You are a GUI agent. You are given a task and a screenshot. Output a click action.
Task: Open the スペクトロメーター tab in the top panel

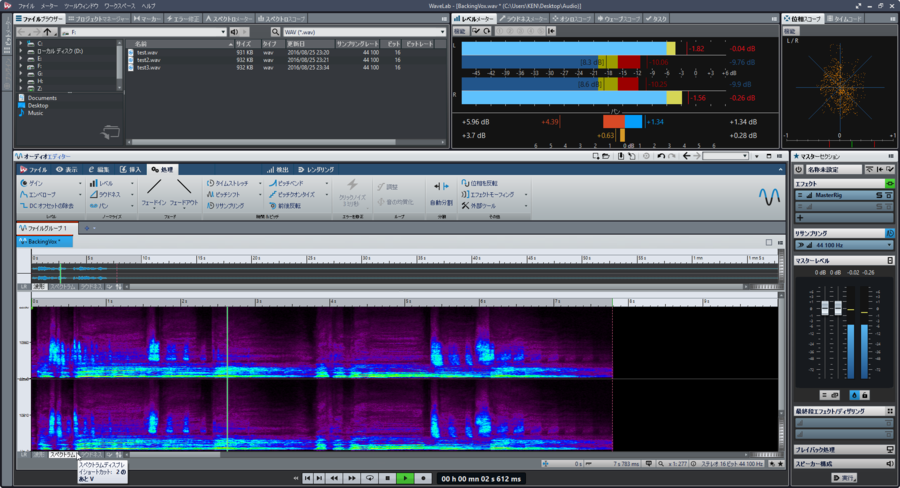(x=228, y=18)
